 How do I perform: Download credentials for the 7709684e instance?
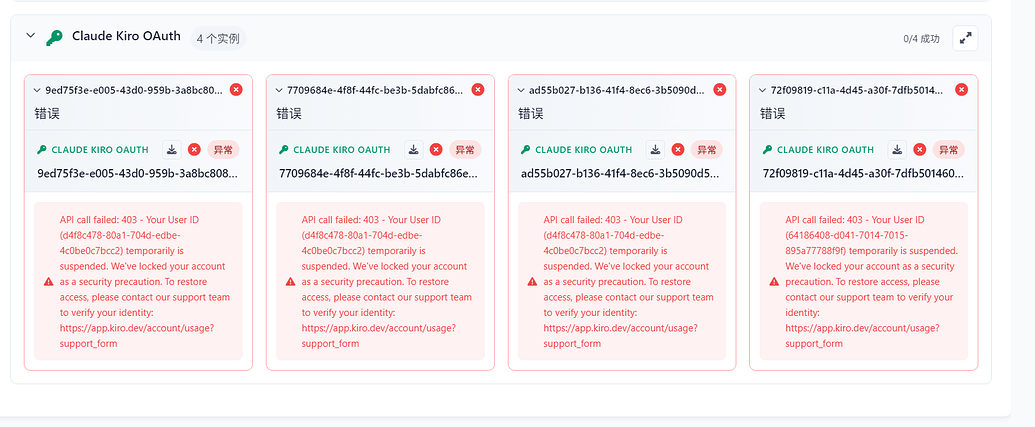(x=414, y=150)
